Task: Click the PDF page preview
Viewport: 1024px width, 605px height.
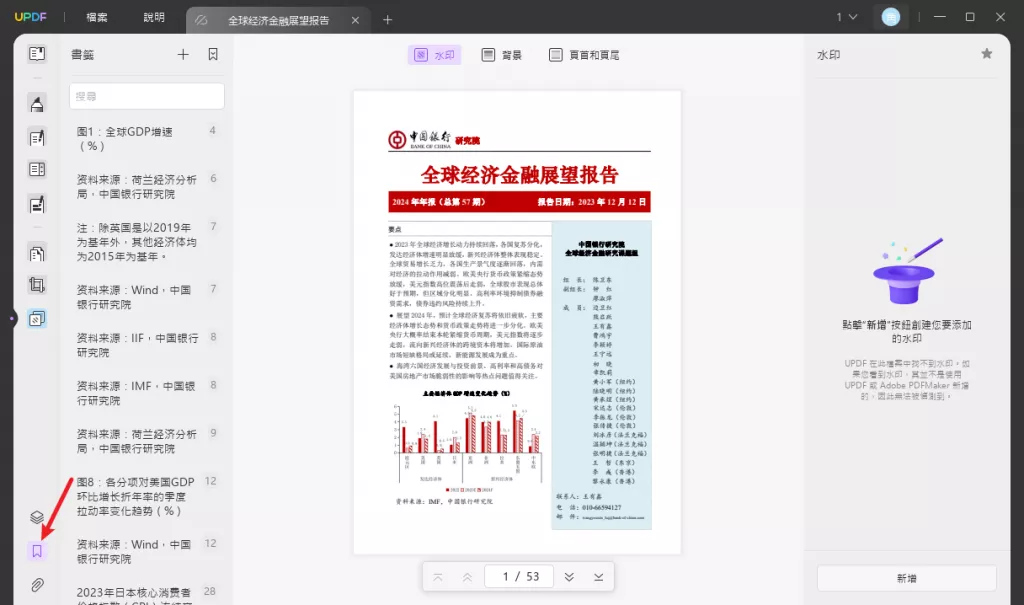Action: (517, 322)
